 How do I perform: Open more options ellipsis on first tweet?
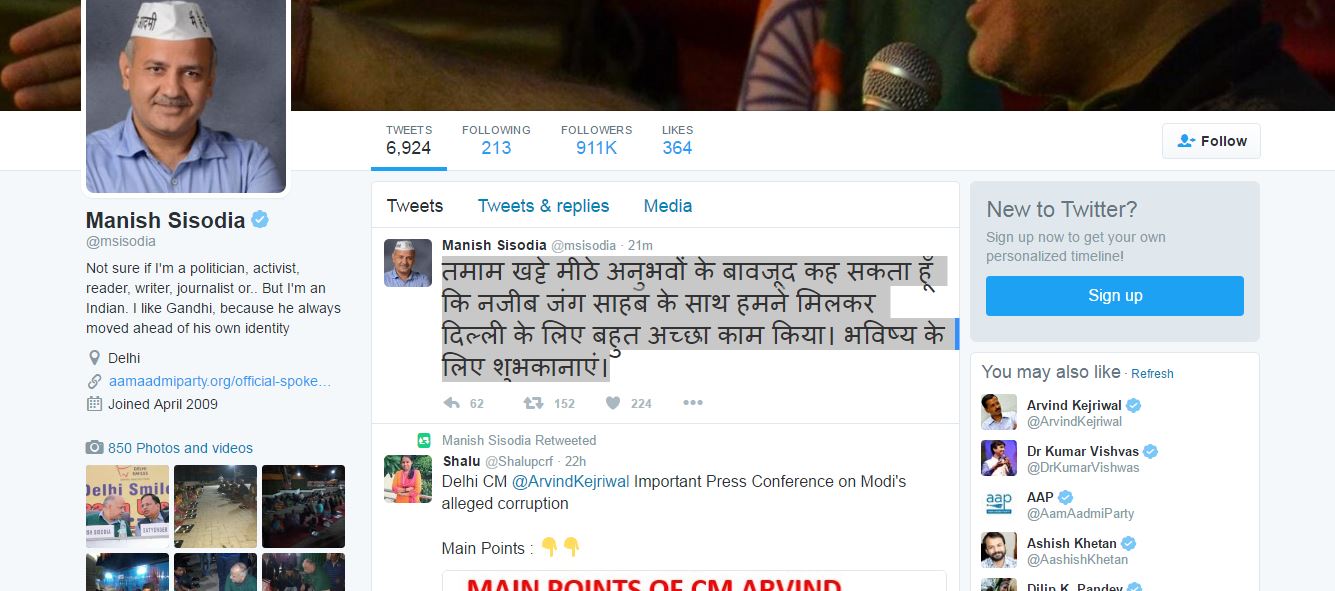[693, 403]
